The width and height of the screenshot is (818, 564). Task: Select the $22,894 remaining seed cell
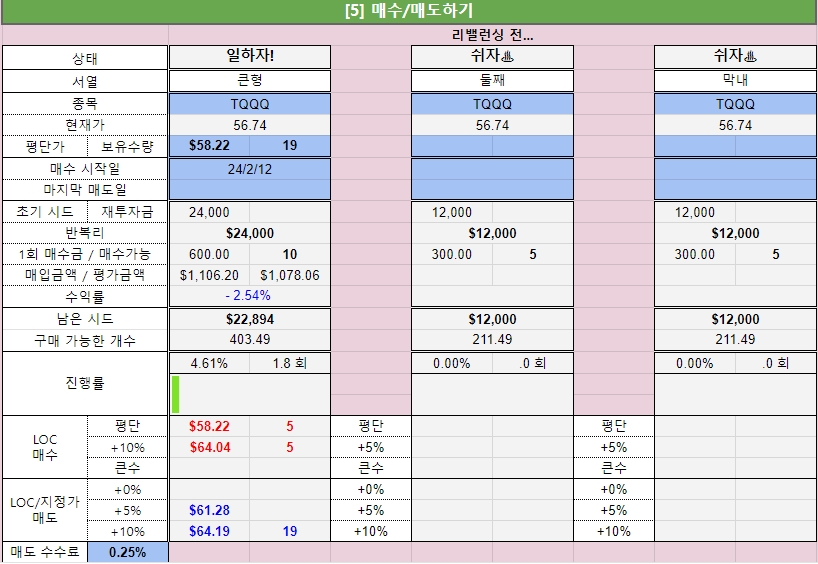250,319
